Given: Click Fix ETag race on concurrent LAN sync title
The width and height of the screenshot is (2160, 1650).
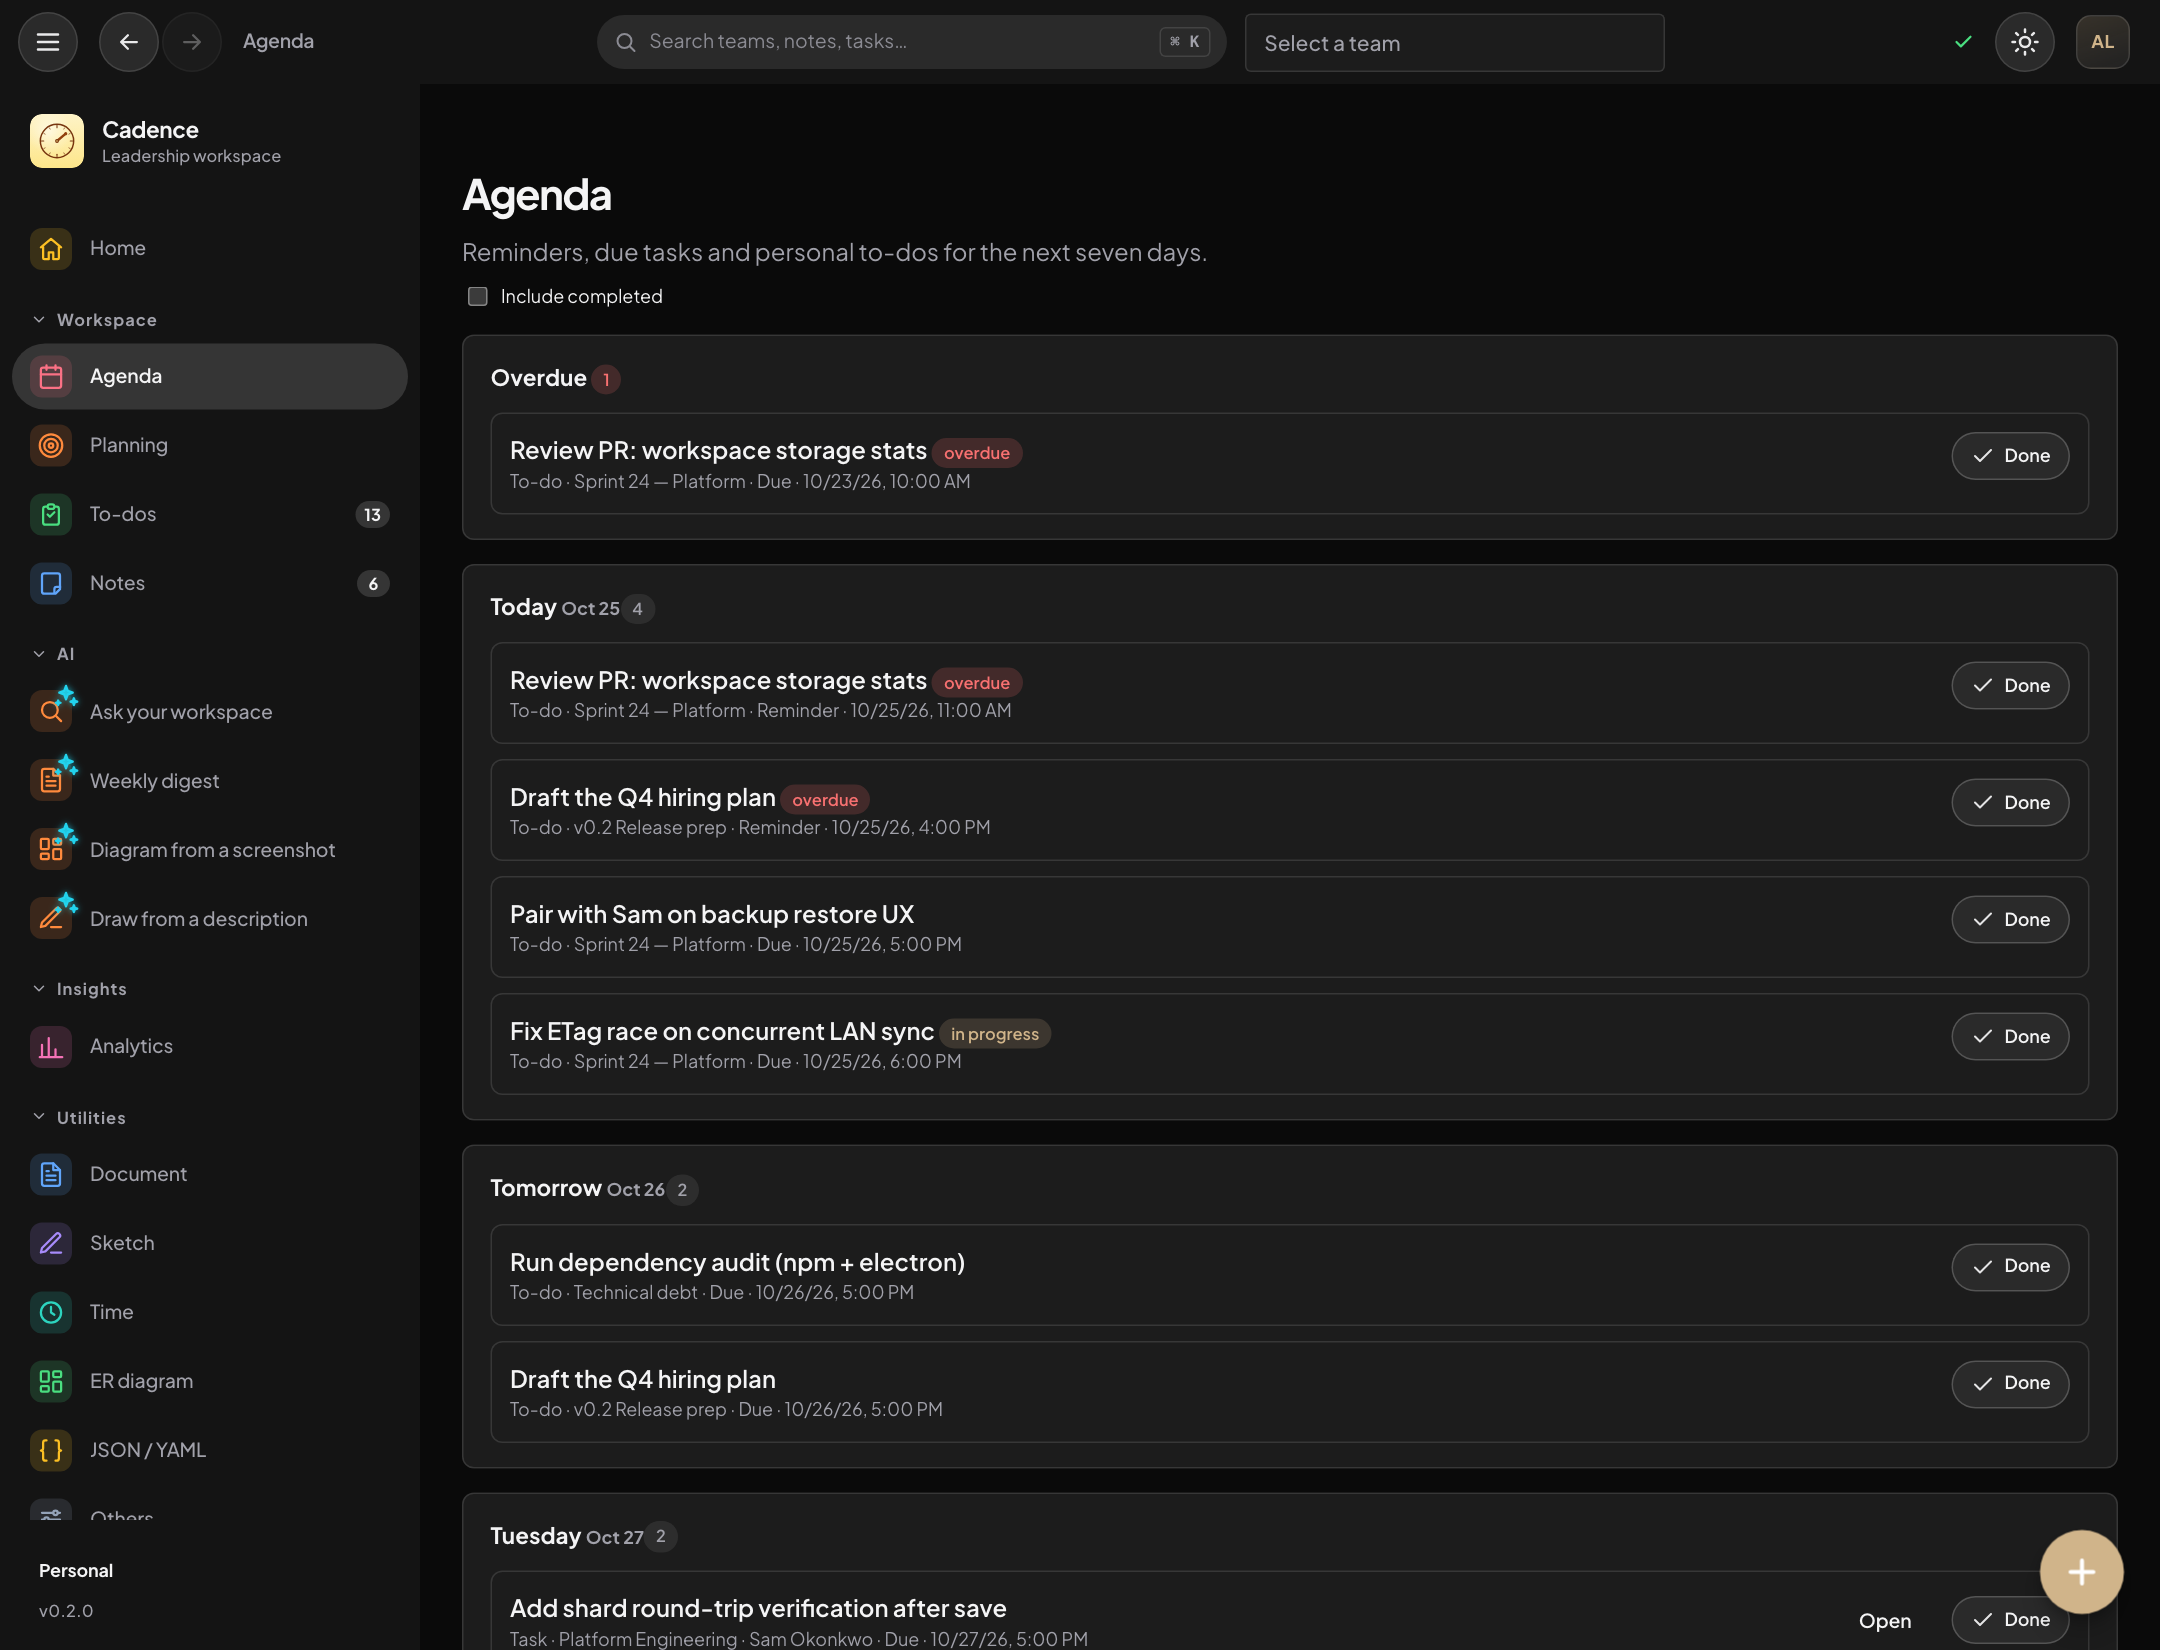Looking at the screenshot, I should tap(721, 1031).
